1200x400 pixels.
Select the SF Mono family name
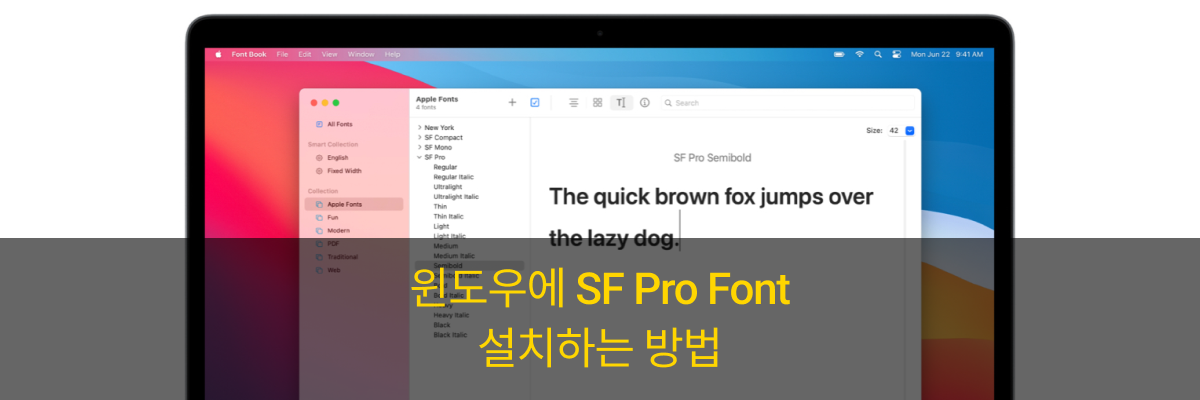coord(438,147)
